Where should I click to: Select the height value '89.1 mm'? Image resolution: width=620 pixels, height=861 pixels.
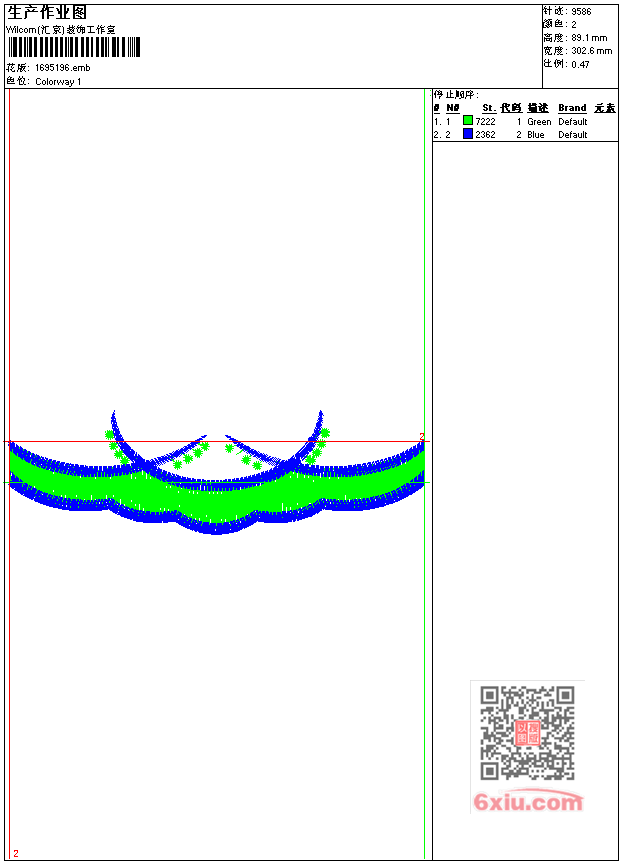click(589, 38)
